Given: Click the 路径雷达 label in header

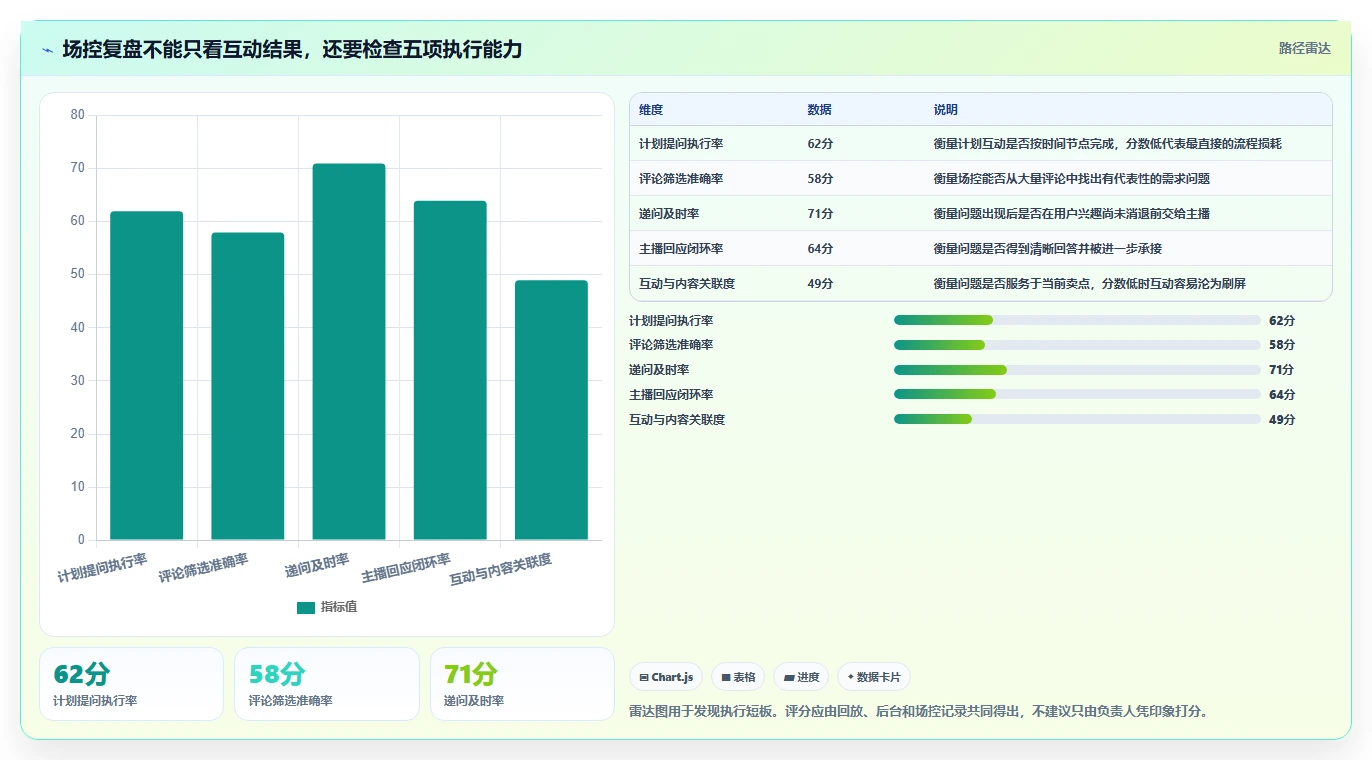Looking at the screenshot, I should pos(1304,48).
